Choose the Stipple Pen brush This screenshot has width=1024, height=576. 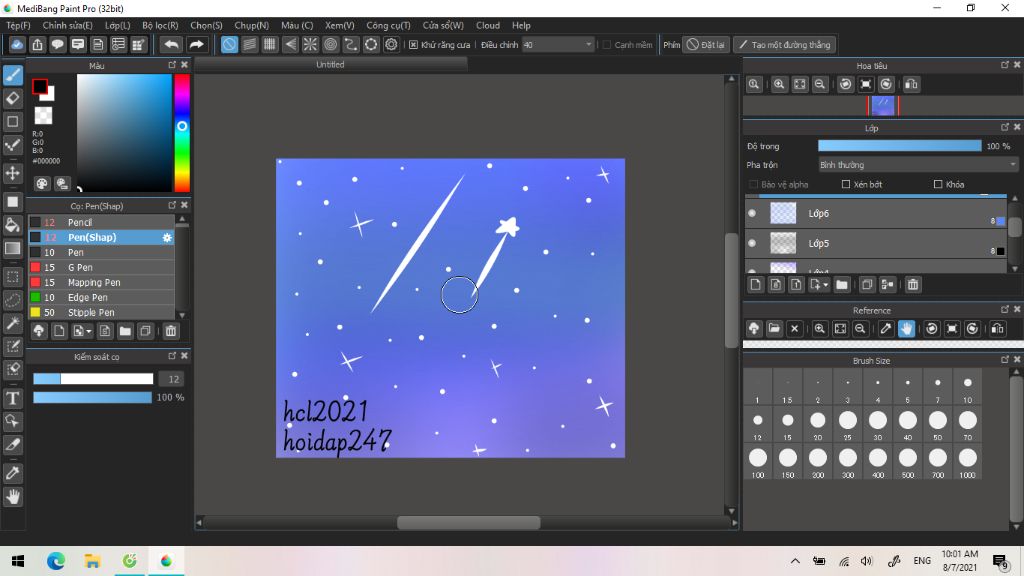tap(101, 313)
